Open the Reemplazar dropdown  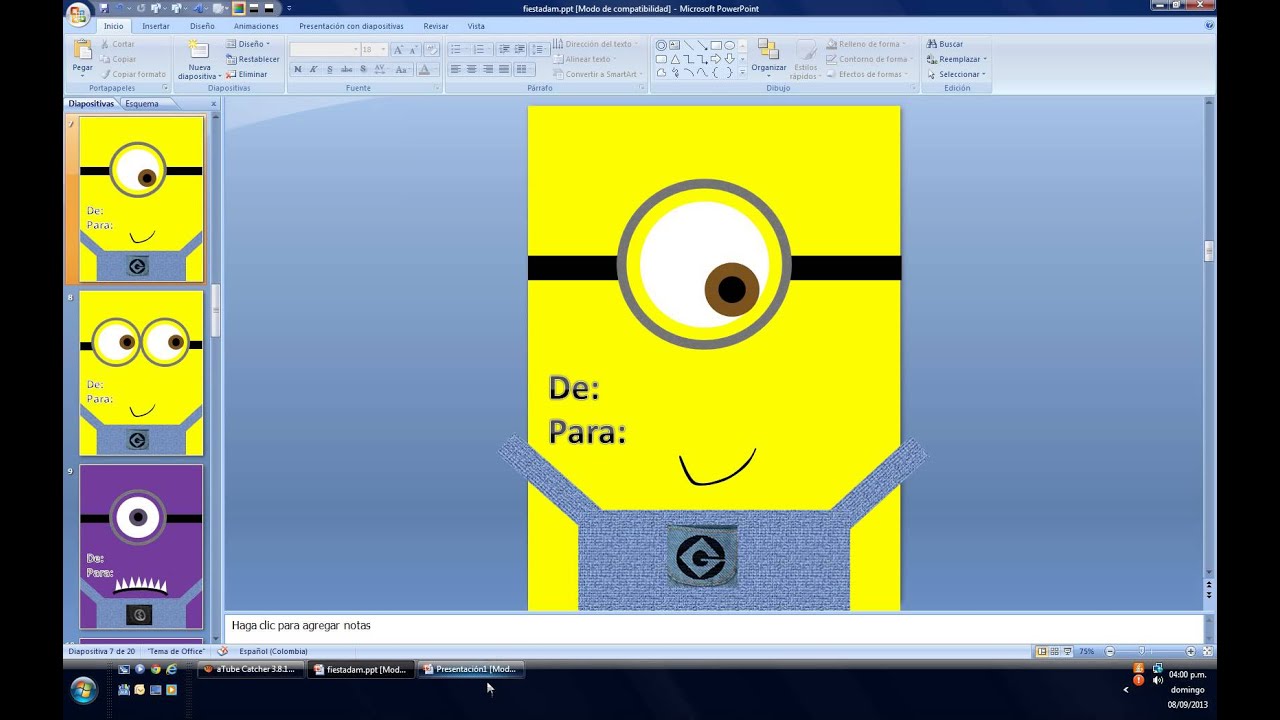click(958, 59)
